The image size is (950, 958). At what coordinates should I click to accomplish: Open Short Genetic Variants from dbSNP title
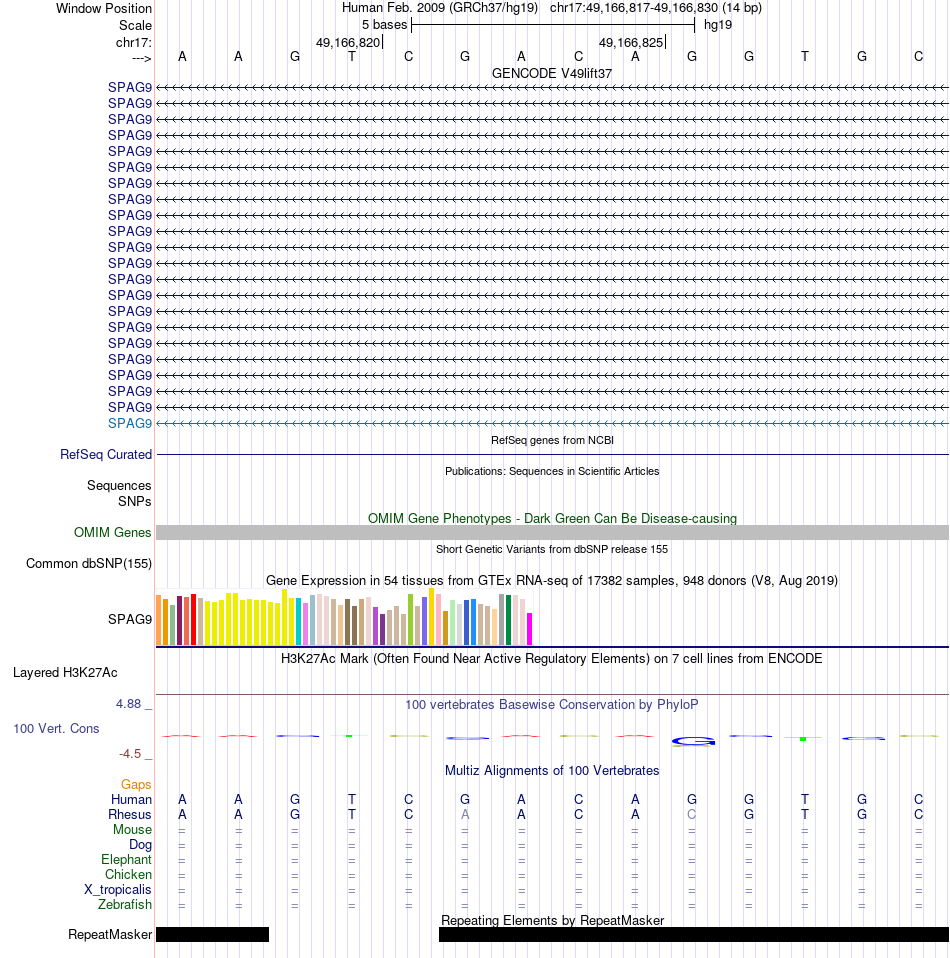tap(552, 549)
